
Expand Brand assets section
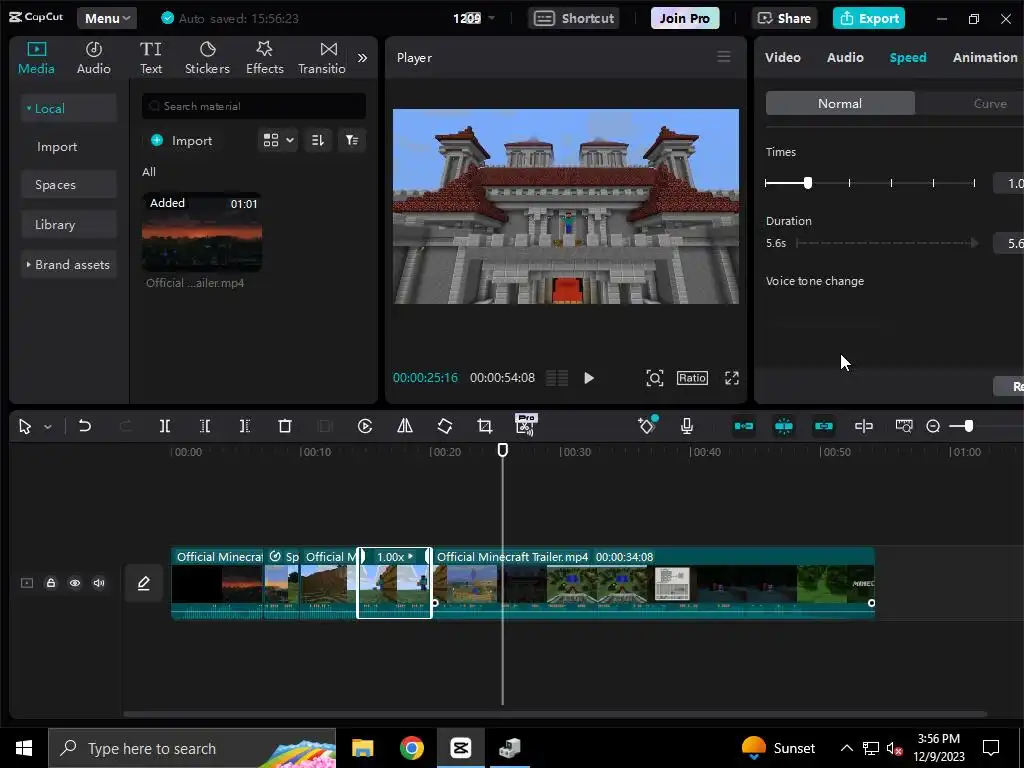tap(69, 264)
